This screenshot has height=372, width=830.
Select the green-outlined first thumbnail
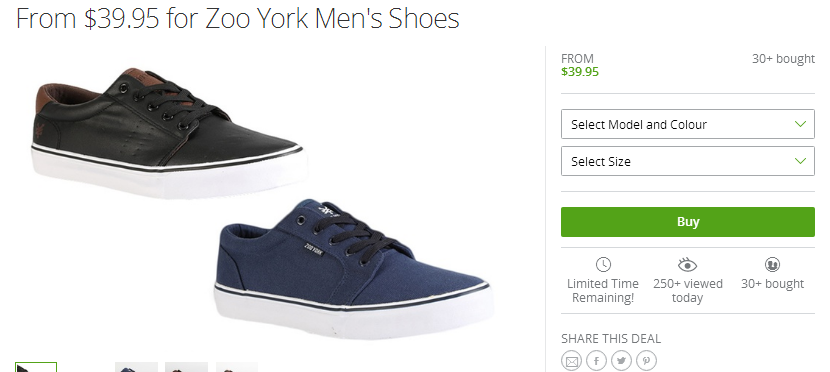tap(36, 367)
